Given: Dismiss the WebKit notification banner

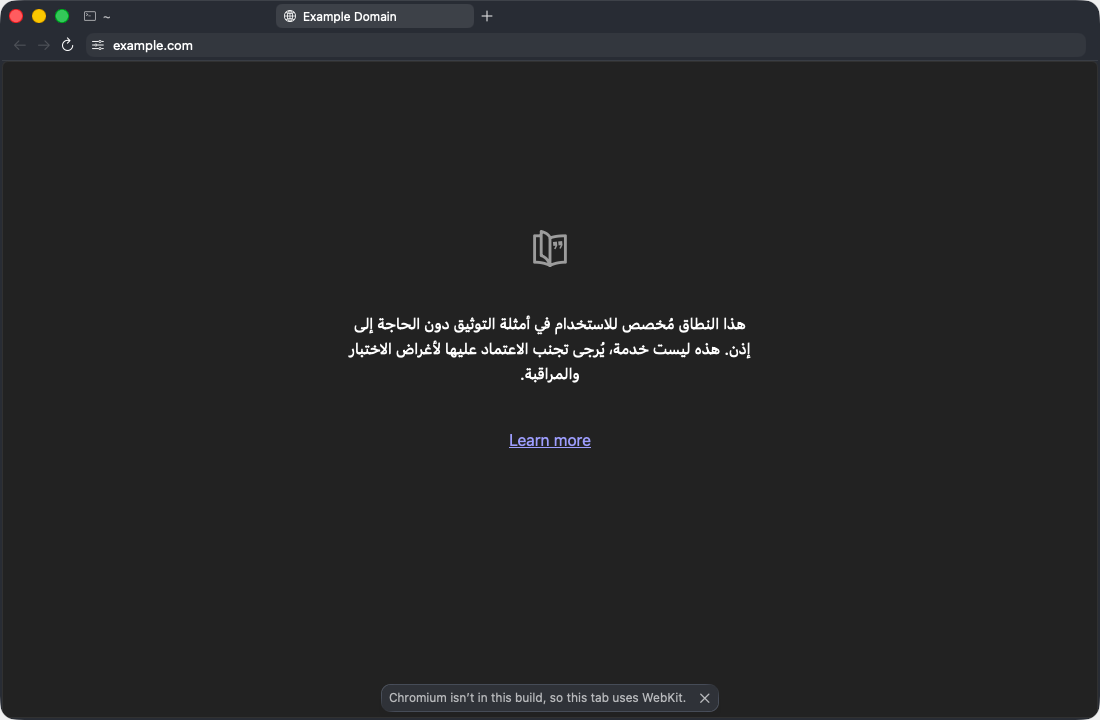Looking at the screenshot, I should tap(705, 698).
